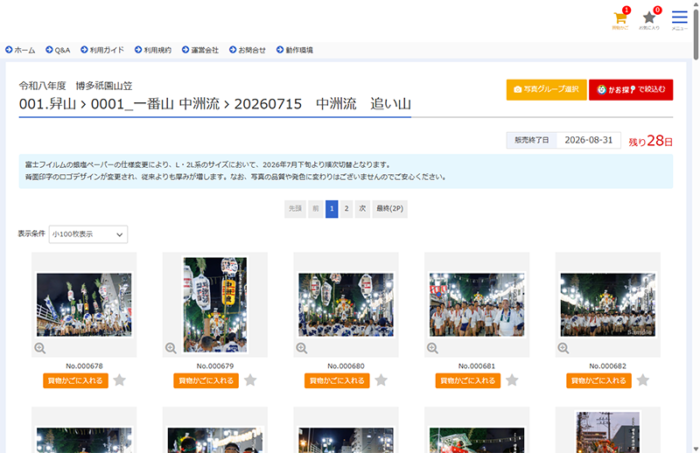Zoom photo No.000680 with magnifier icon
This screenshot has width=700, height=453.
(x=301, y=348)
